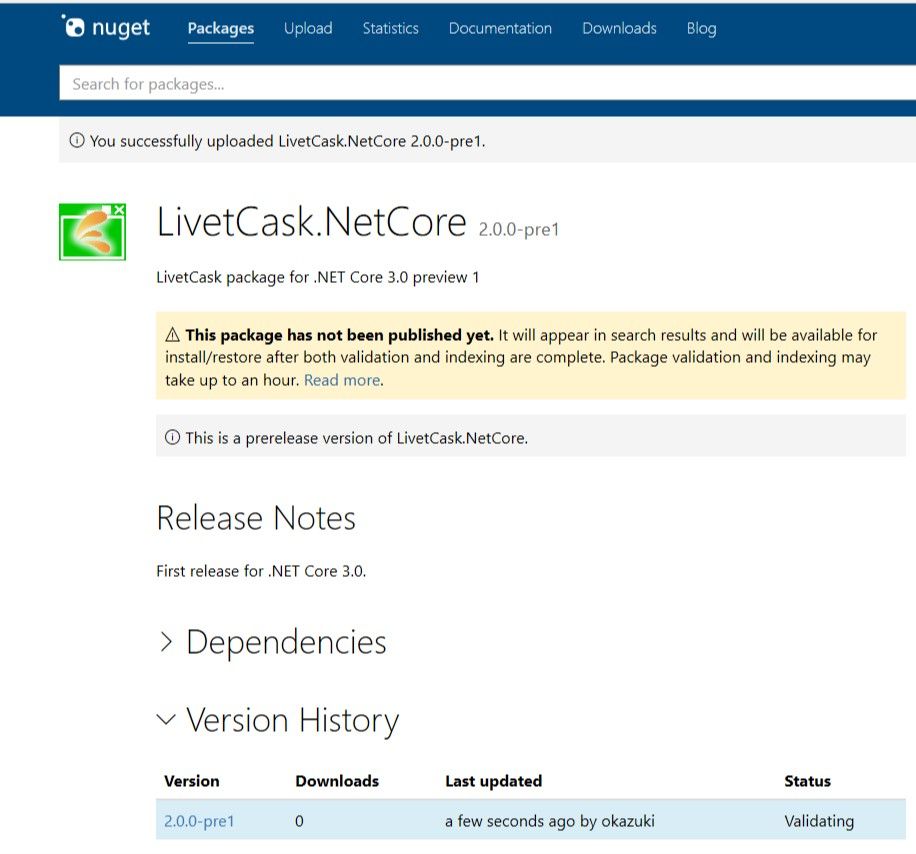Open the Documentation menu item
Viewport: 916px width, 854px height.
click(x=500, y=28)
